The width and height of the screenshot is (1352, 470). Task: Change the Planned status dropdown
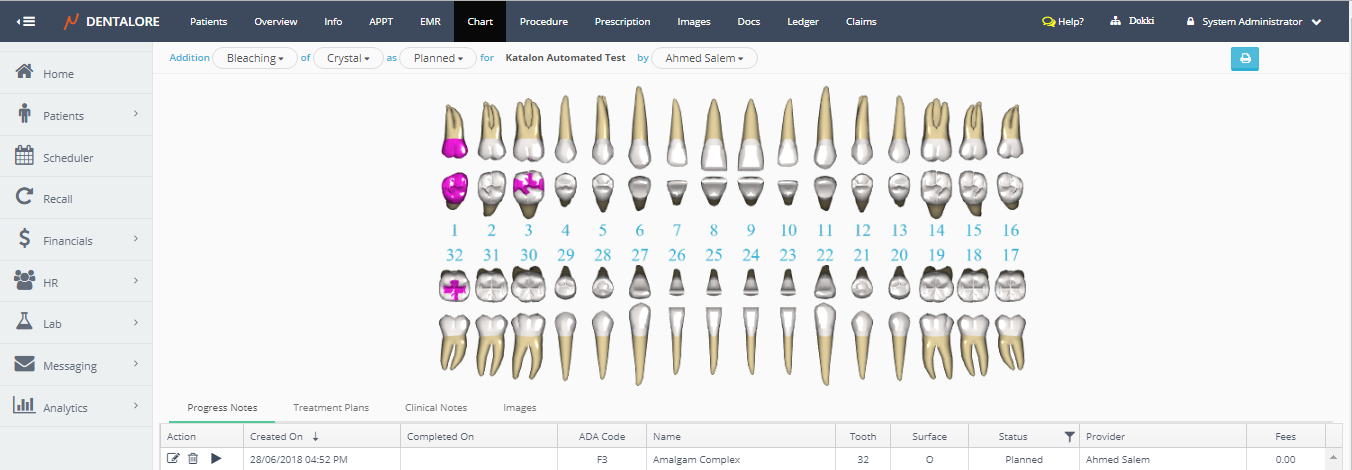(x=438, y=59)
